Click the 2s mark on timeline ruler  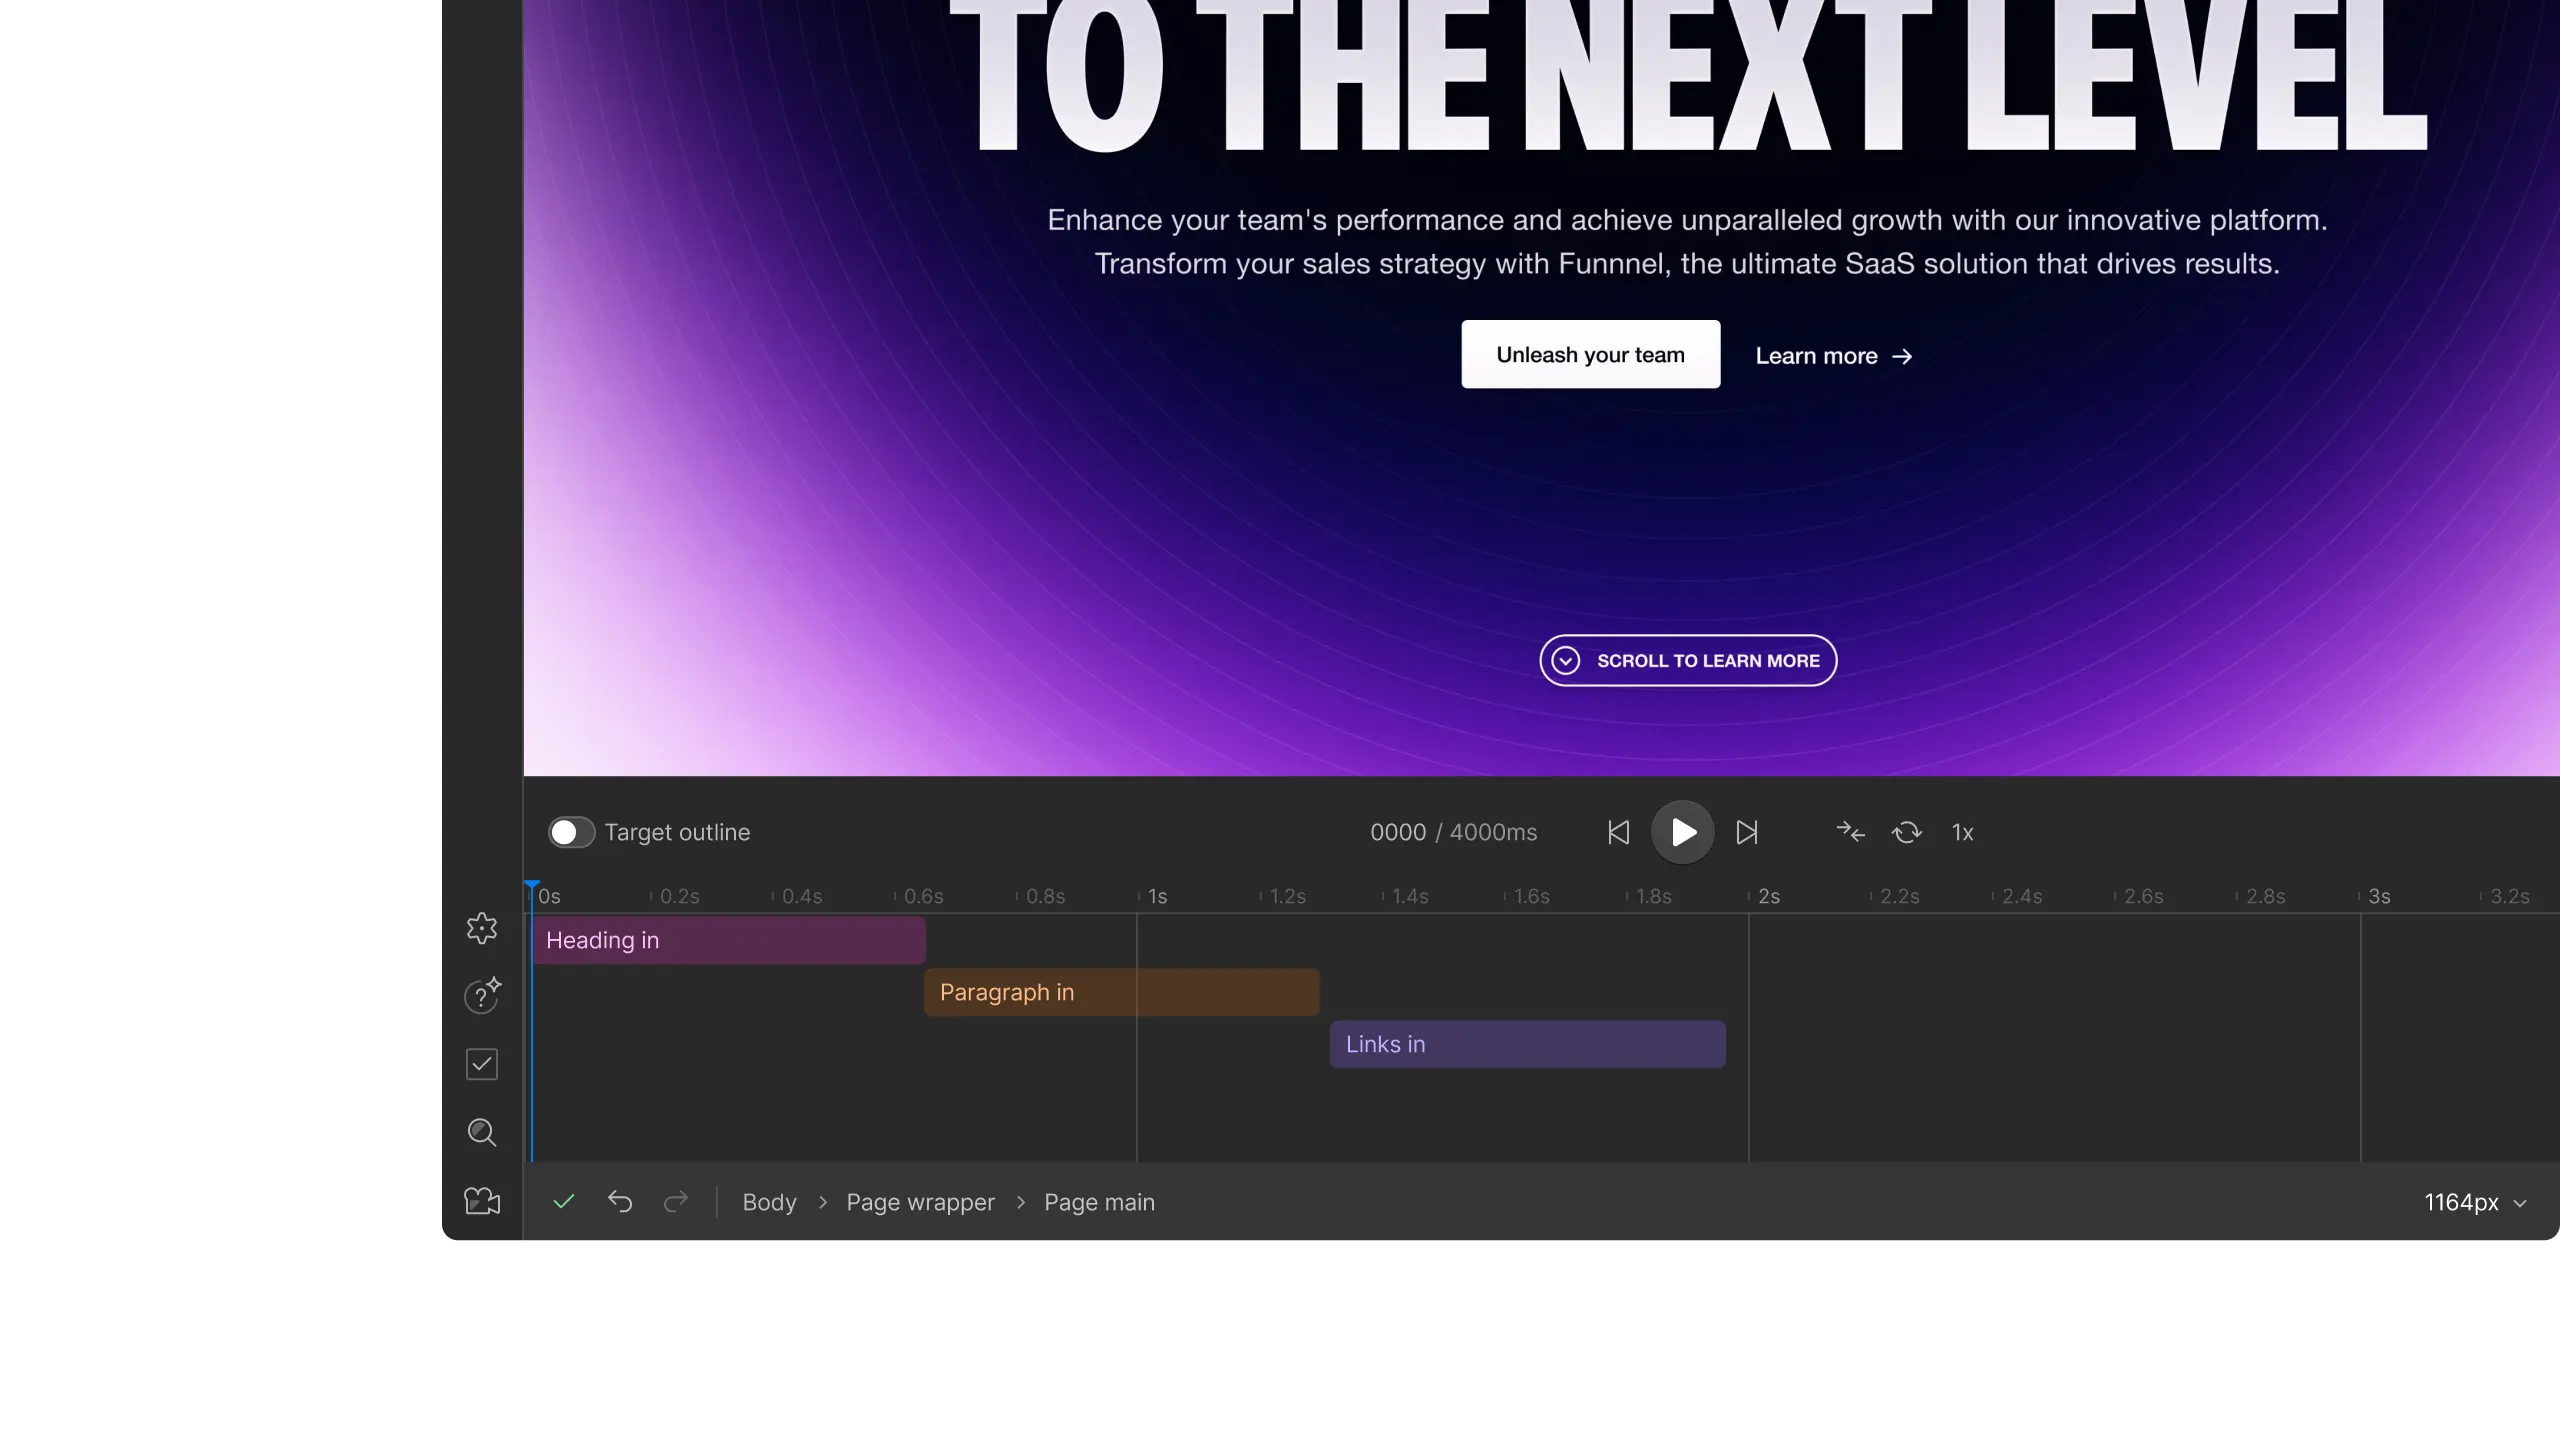[x=1768, y=896]
